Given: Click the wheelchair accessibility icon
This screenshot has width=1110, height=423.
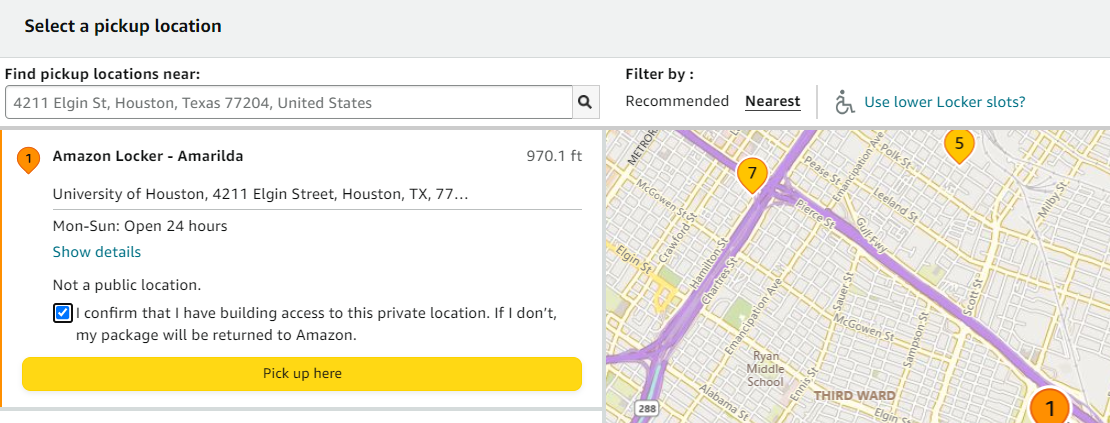Looking at the screenshot, I should (845, 102).
